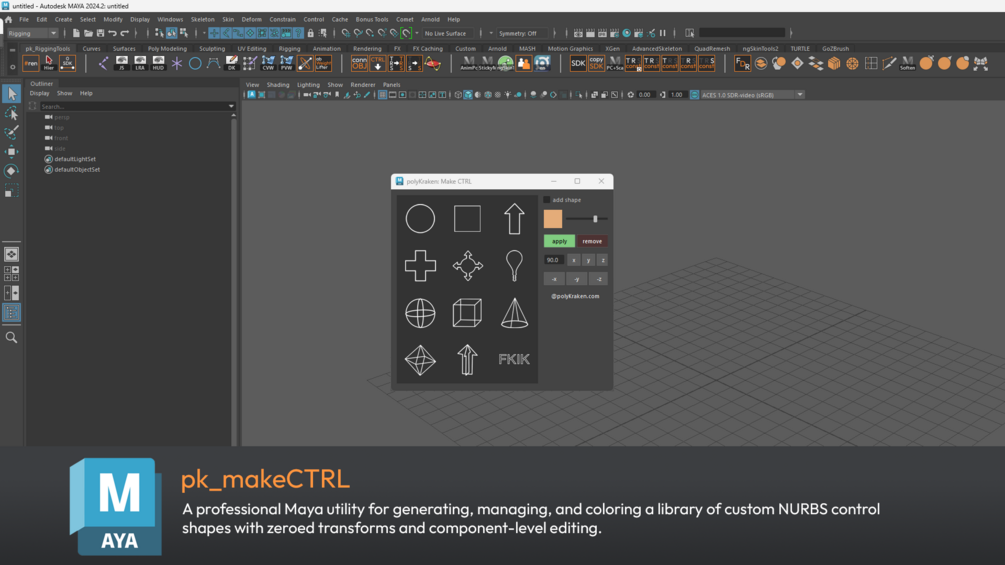Viewport: 1005px width, 565px height.
Task: Open the Deform menu
Action: (251, 19)
